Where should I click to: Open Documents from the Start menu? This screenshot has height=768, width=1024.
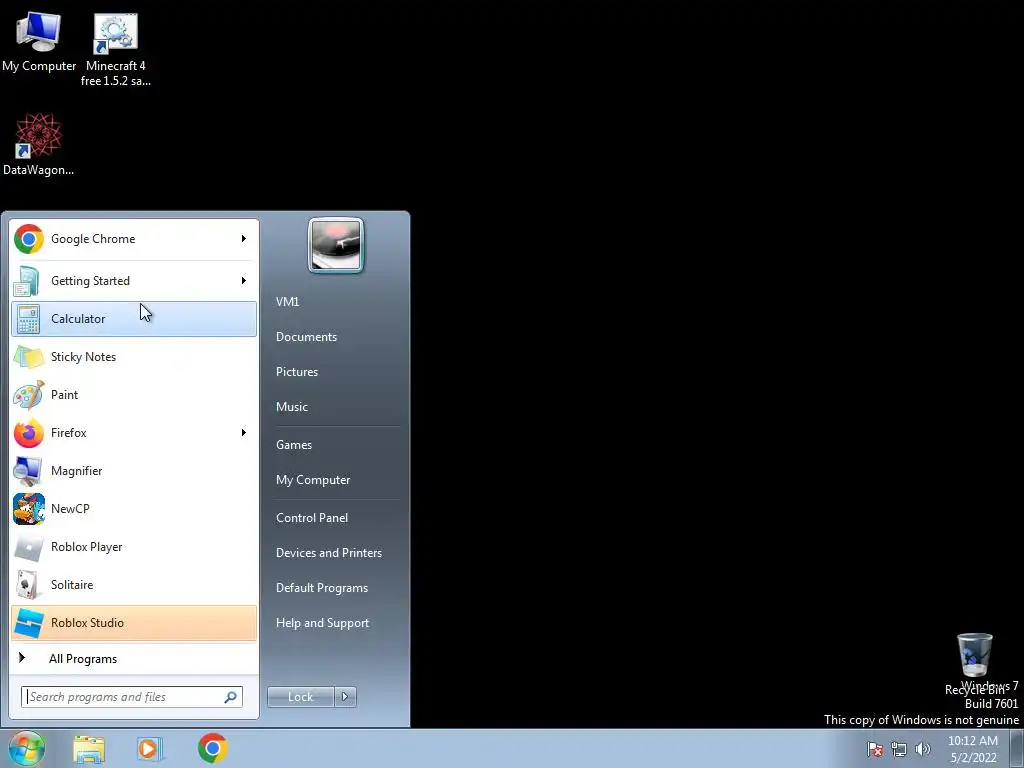tap(306, 337)
